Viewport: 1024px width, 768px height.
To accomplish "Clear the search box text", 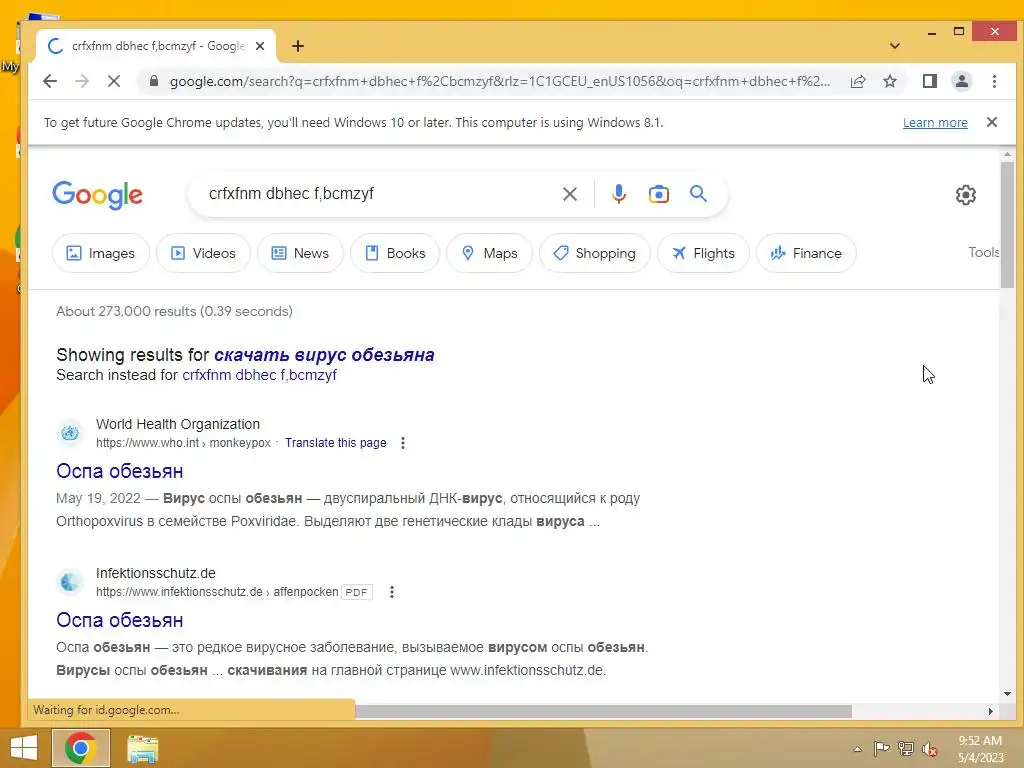I will coord(569,194).
